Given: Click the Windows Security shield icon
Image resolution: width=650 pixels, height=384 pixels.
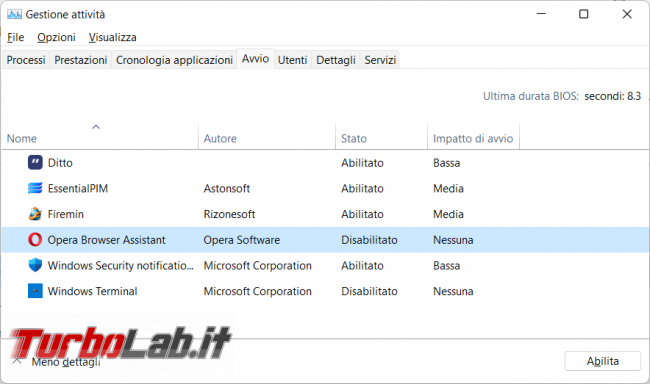Looking at the screenshot, I should coord(35,265).
